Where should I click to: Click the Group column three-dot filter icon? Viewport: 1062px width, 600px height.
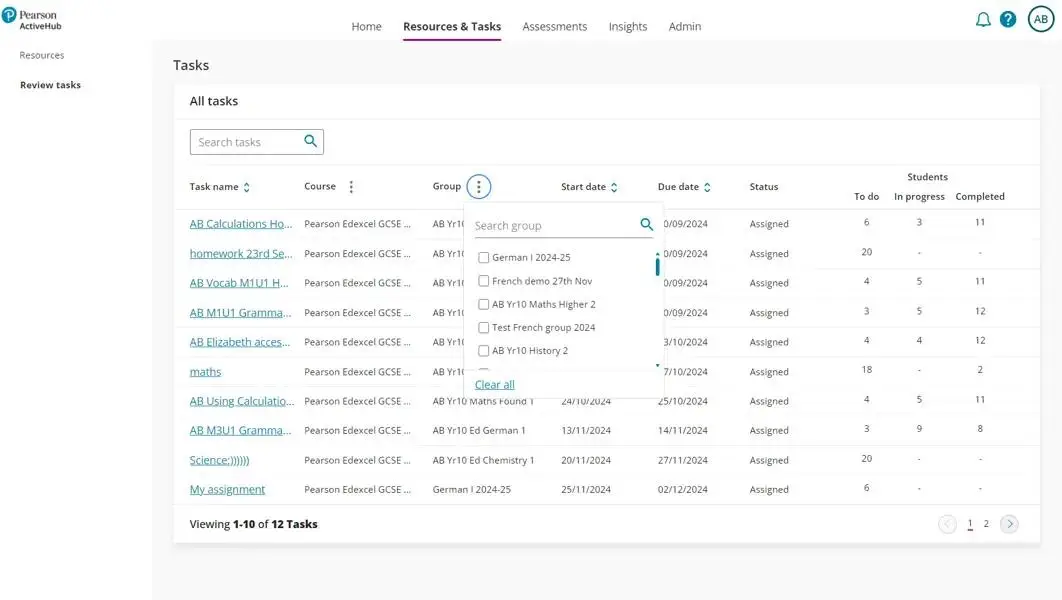click(479, 187)
